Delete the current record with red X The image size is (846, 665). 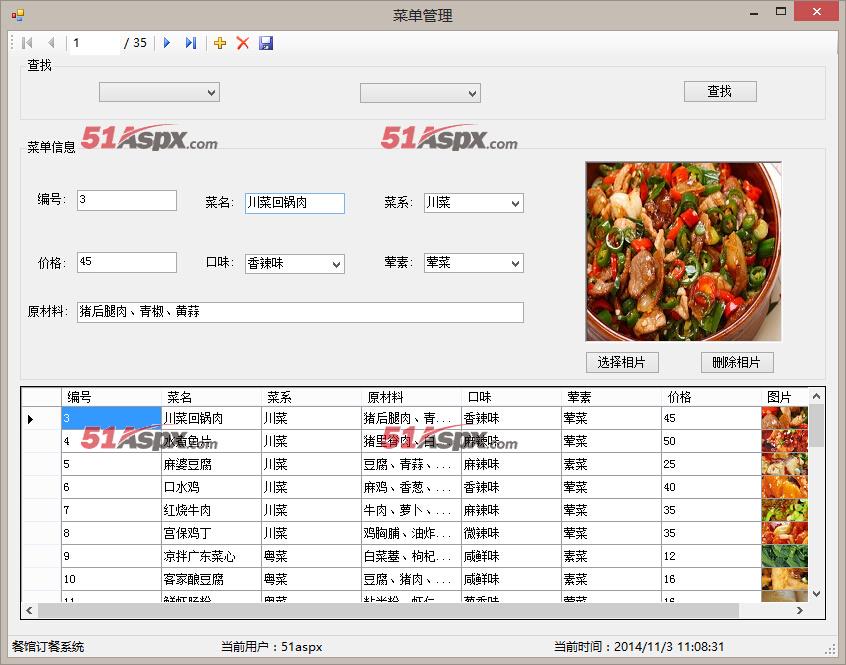tap(242, 43)
